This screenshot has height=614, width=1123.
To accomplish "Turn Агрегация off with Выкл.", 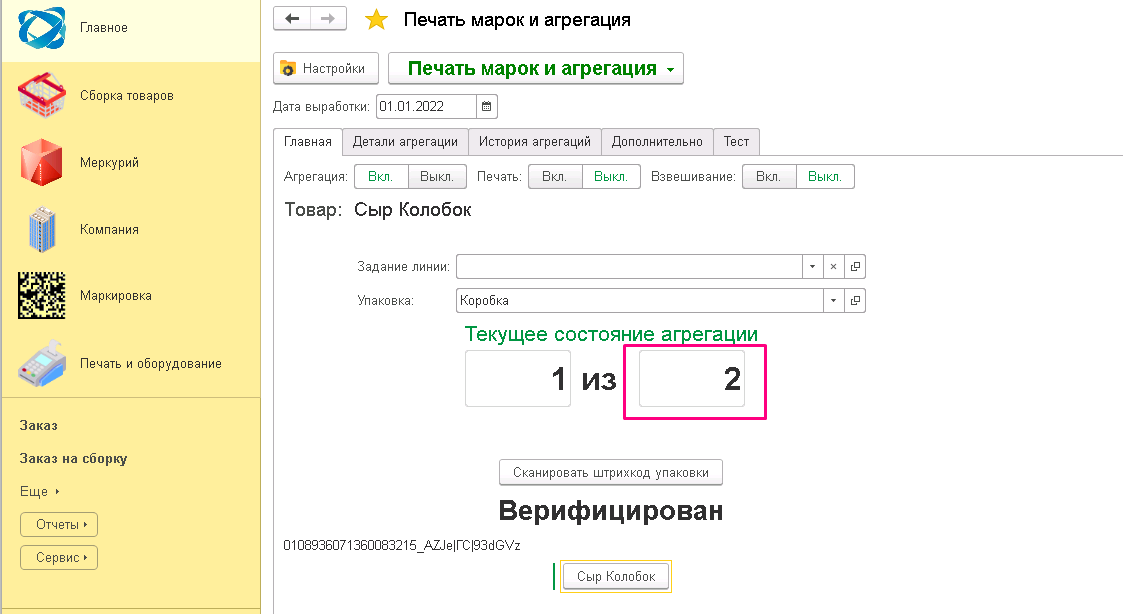I will point(437,177).
